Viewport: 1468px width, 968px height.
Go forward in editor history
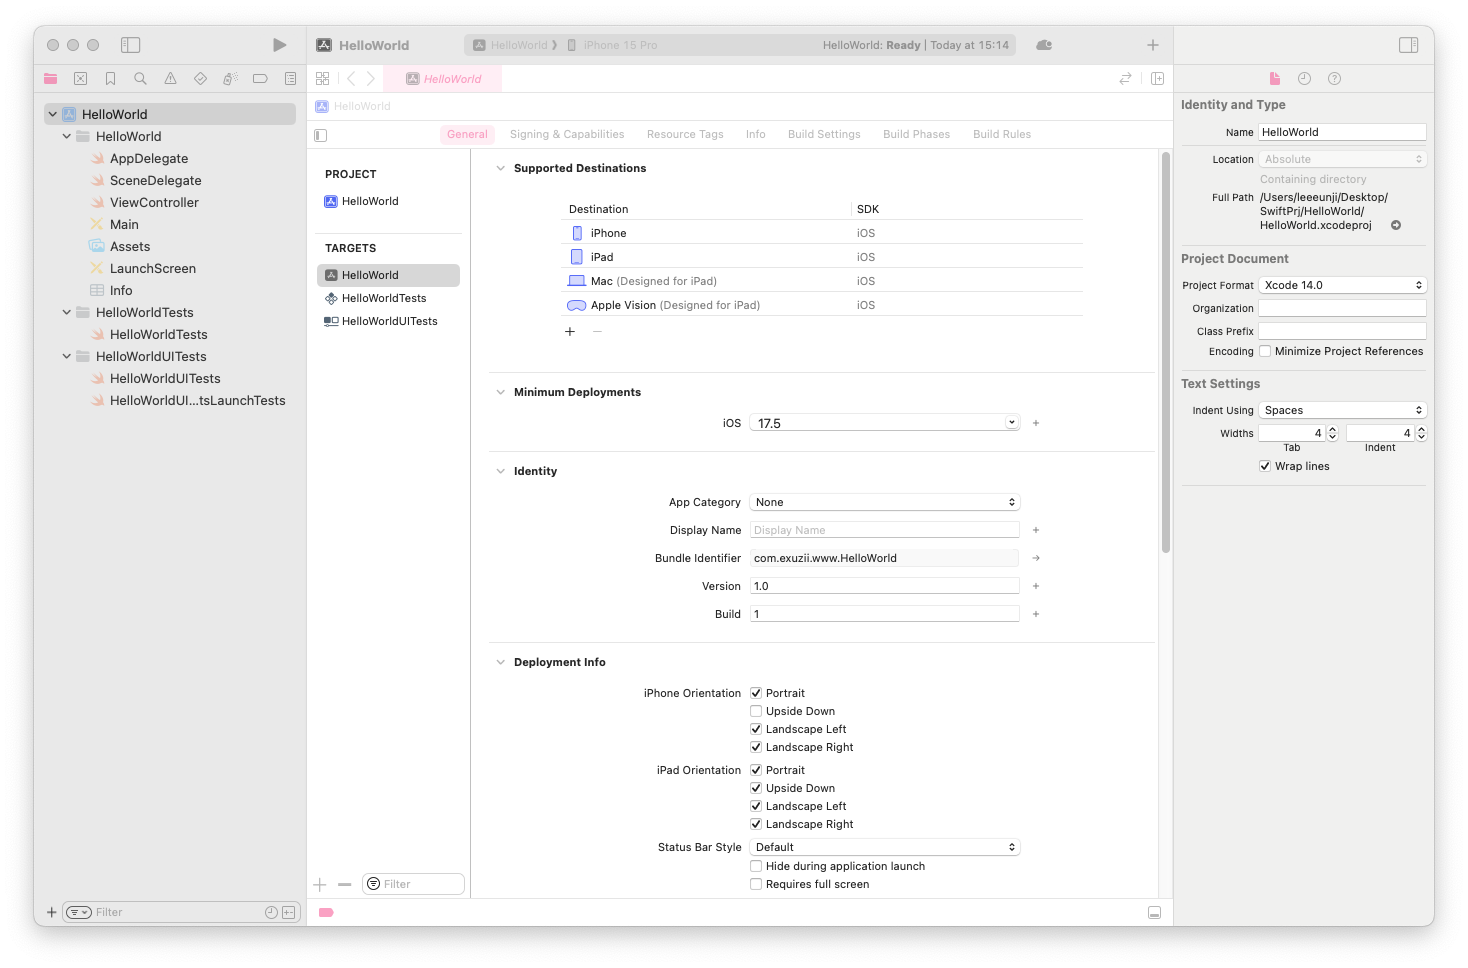370,78
